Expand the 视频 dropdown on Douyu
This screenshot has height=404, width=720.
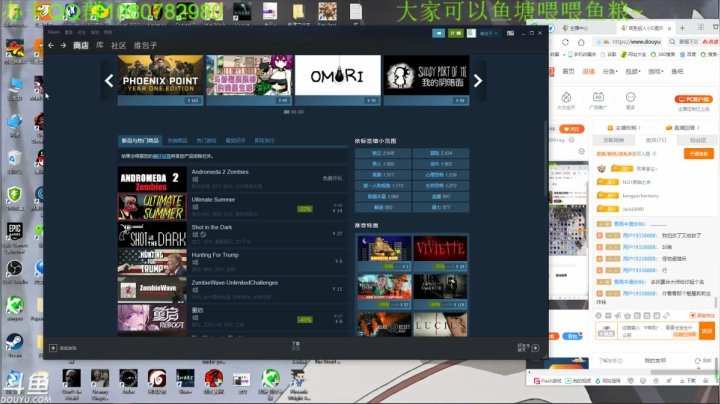633,72
